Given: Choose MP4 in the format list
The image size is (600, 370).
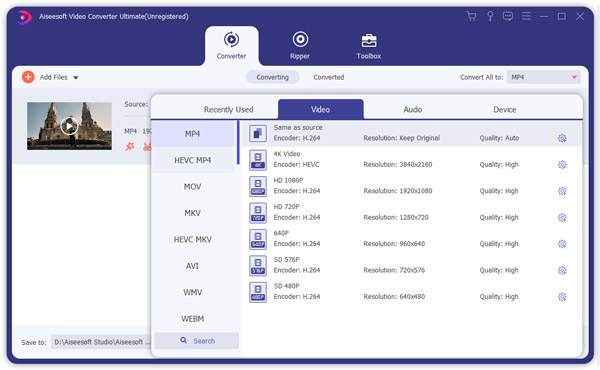Looking at the screenshot, I should [192, 134].
